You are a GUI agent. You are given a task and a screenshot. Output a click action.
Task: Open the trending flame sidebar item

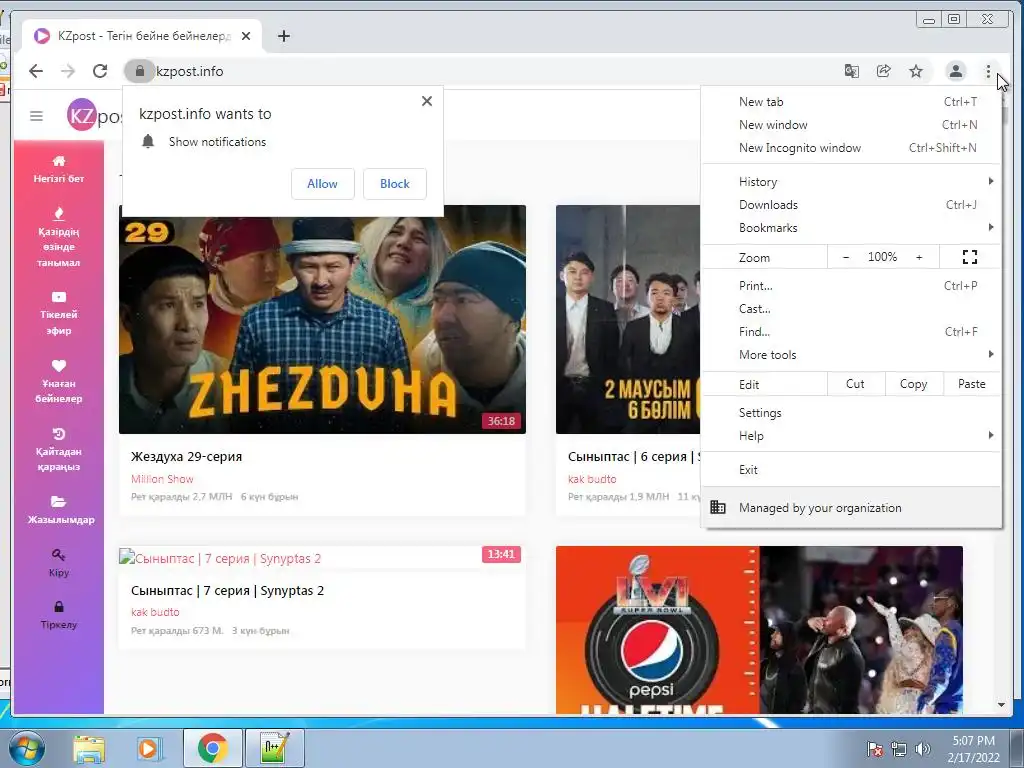tap(59, 238)
